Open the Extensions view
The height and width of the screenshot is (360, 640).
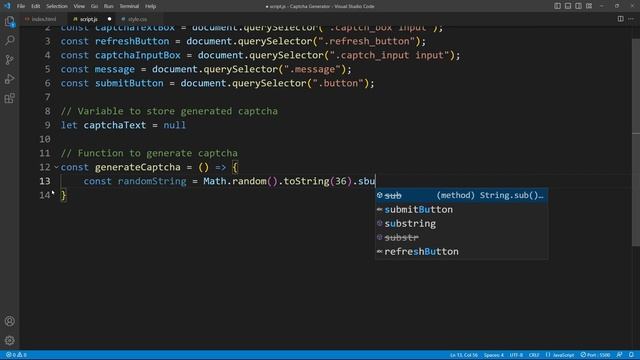coord(9,98)
